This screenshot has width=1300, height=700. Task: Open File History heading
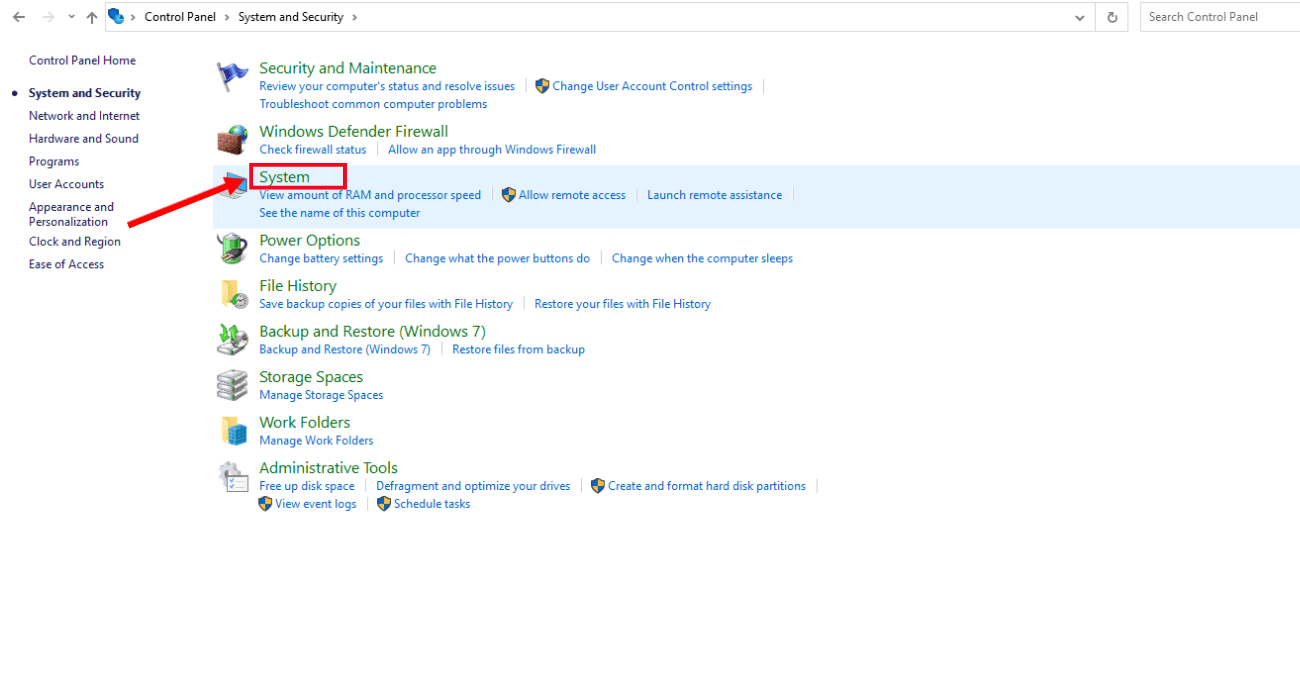[298, 286]
